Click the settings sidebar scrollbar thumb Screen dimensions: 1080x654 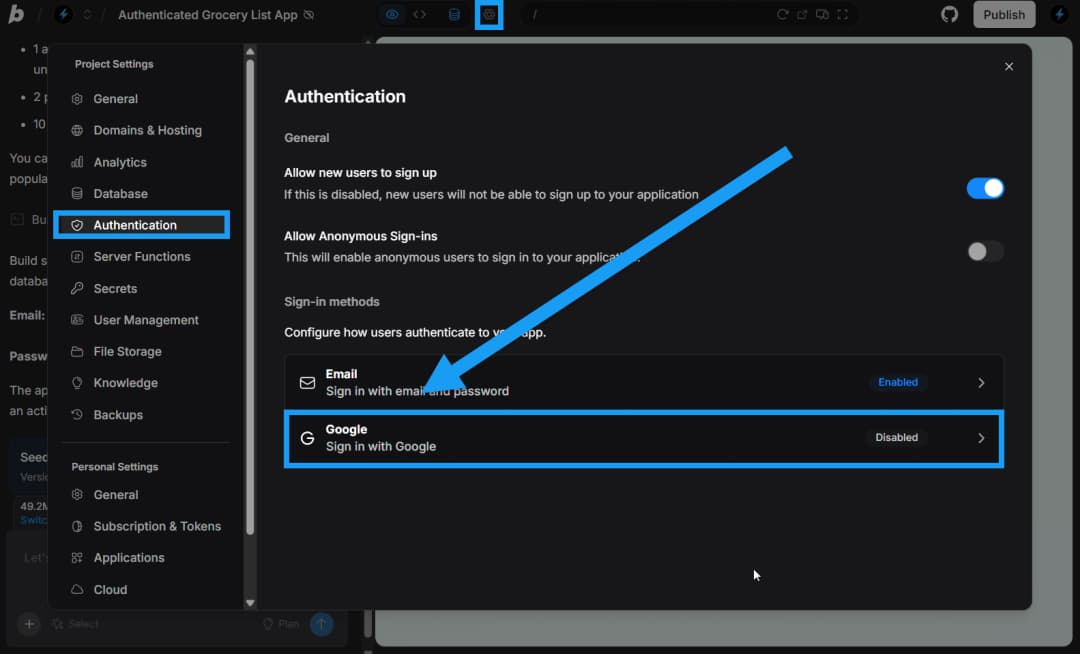click(250, 297)
